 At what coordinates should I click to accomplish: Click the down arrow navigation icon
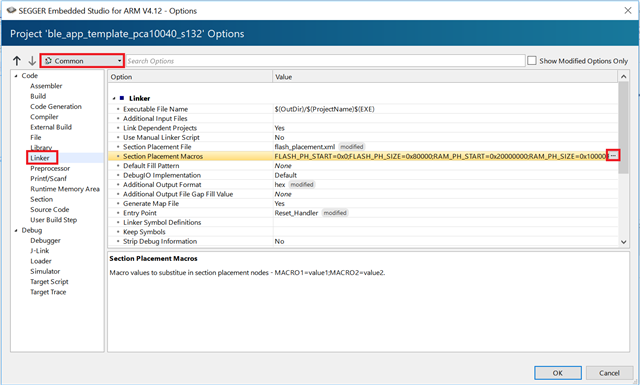coord(32,61)
